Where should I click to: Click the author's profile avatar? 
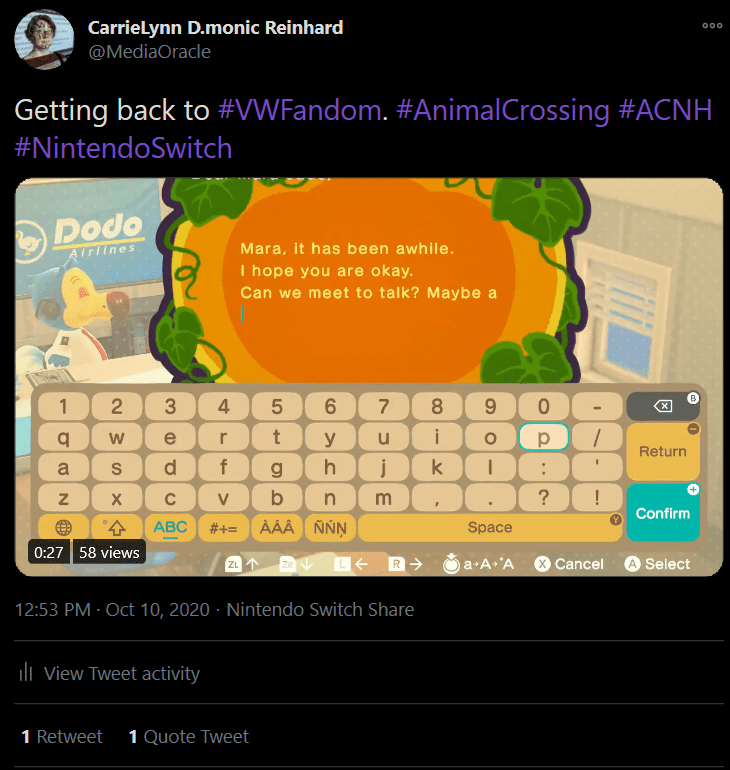point(44,39)
